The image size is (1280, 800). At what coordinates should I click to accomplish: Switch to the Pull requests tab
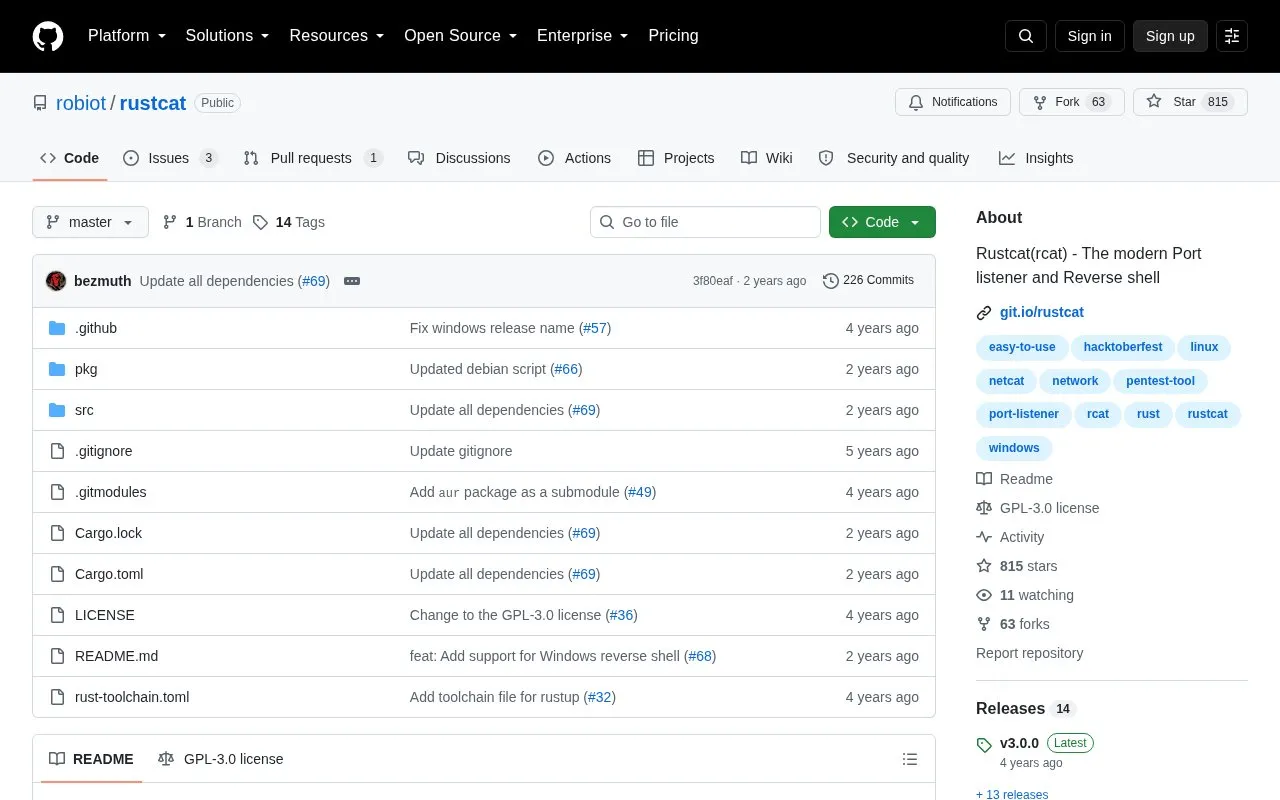313,158
